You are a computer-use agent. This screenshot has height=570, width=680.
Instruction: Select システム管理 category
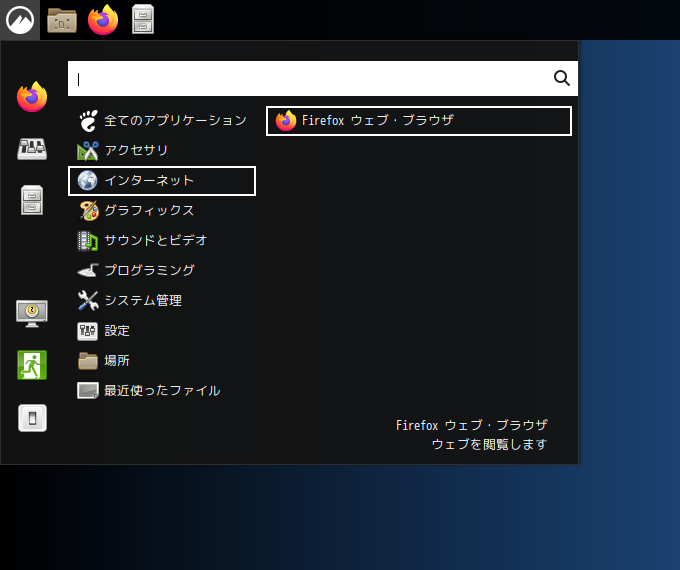tap(162, 301)
